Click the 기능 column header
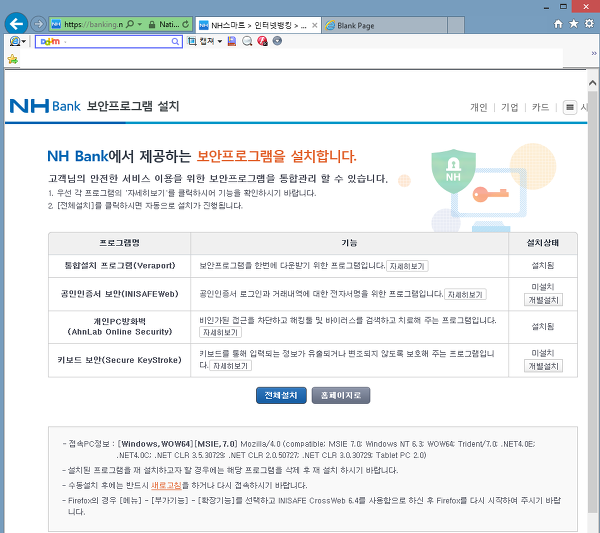Image resolution: width=600 pixels, height=533 pixels. click(349, 243)
